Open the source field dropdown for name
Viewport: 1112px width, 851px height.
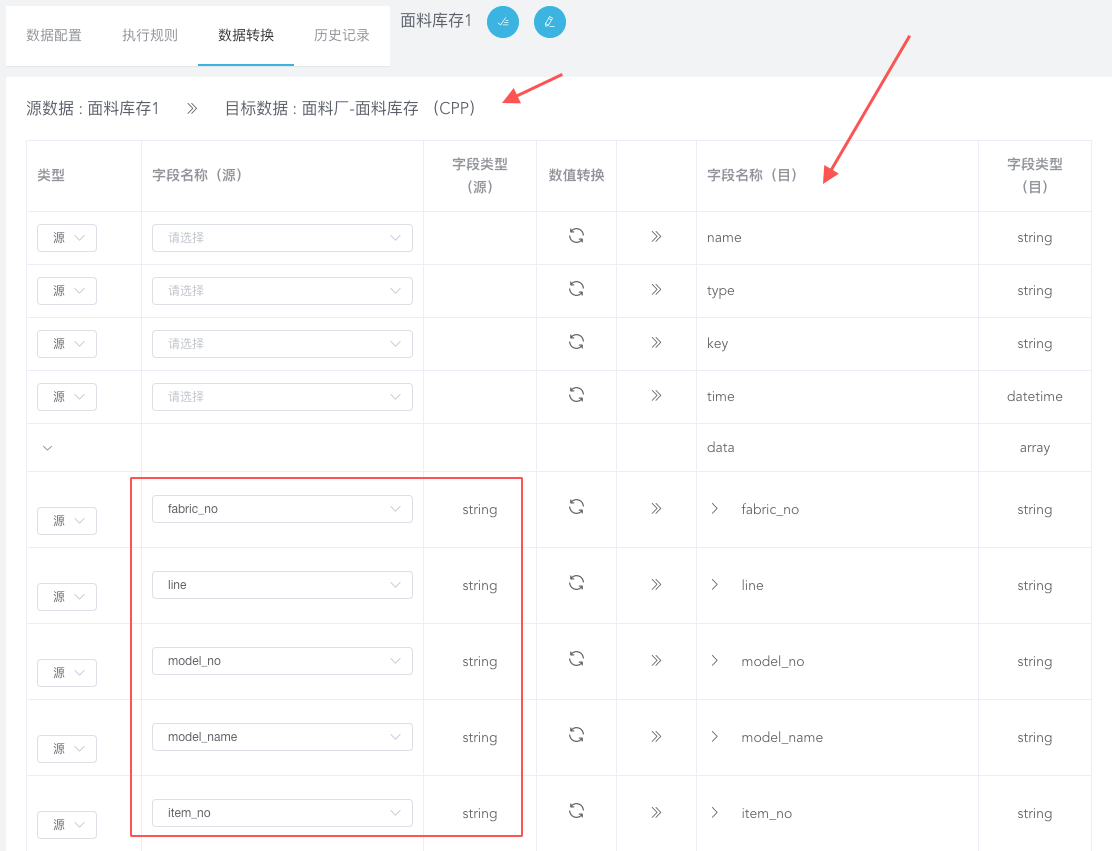282,238
